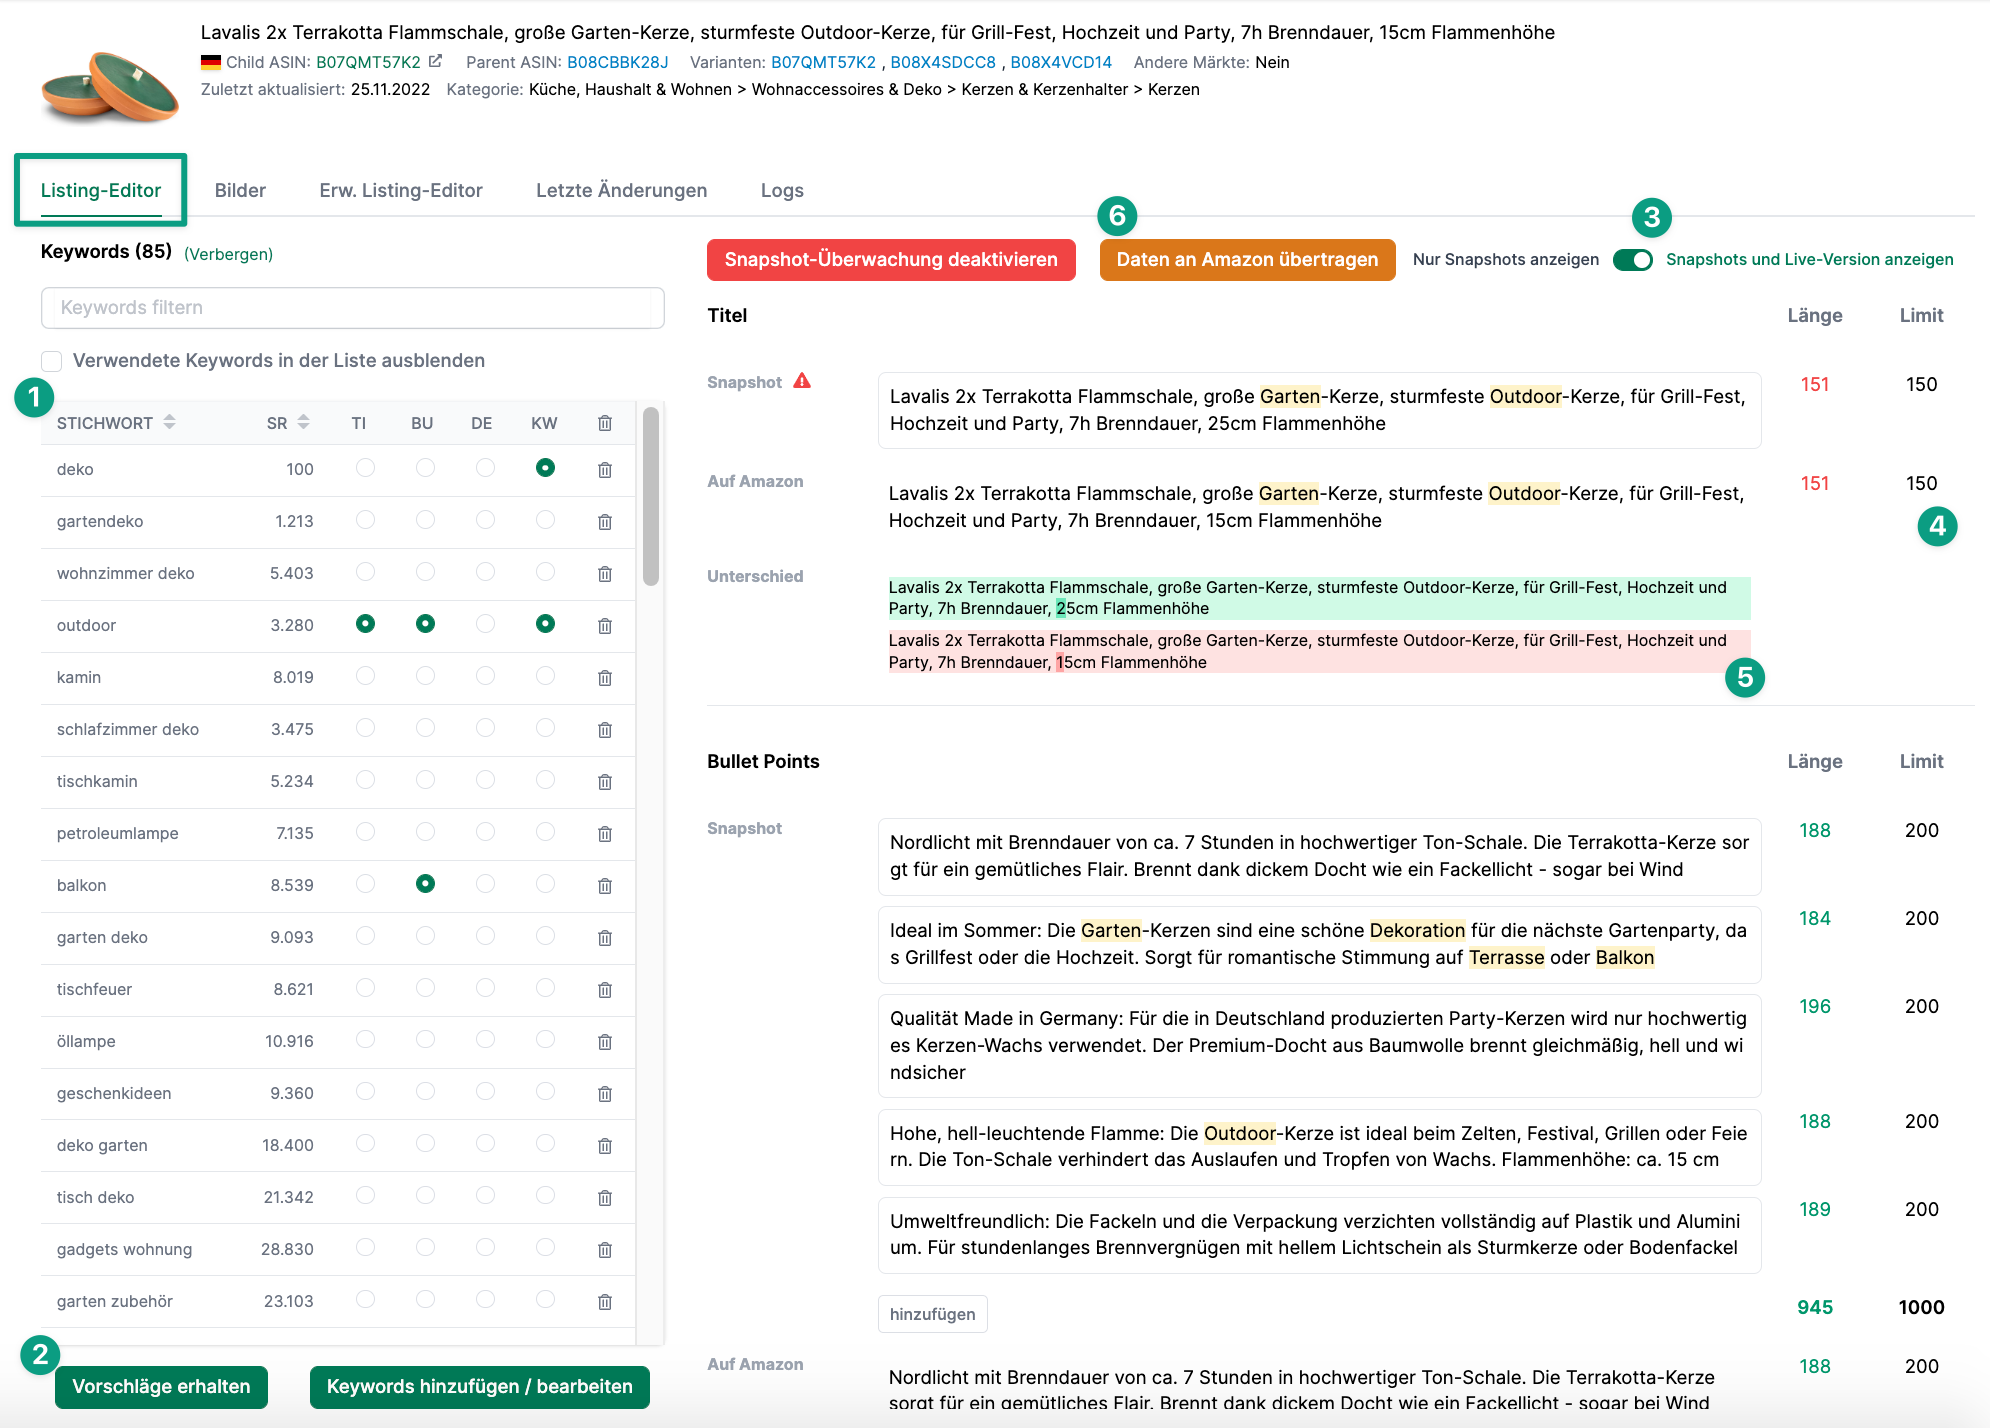Click hinzufügen to add bullet point
Screen dimensions: 1990x1428
(933, 1314)
